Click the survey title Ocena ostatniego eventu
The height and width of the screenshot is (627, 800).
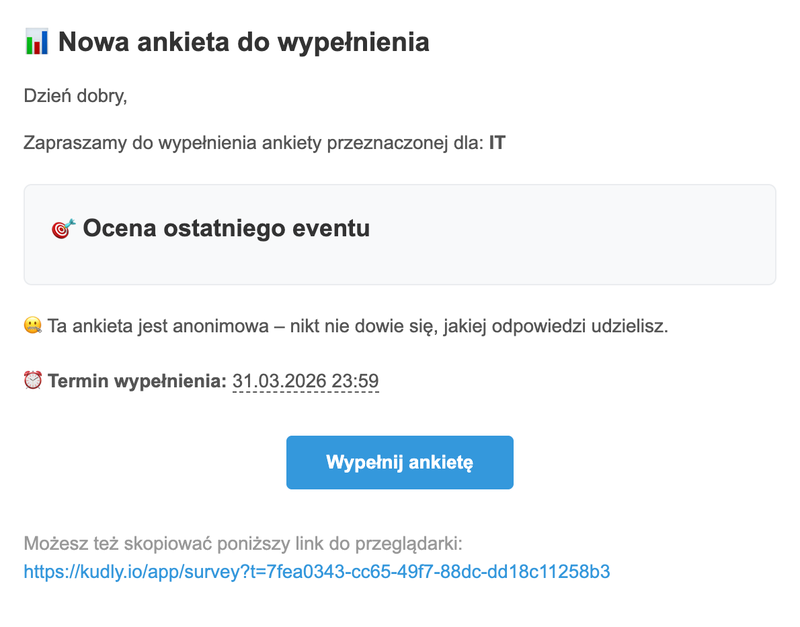pos(226,228)
